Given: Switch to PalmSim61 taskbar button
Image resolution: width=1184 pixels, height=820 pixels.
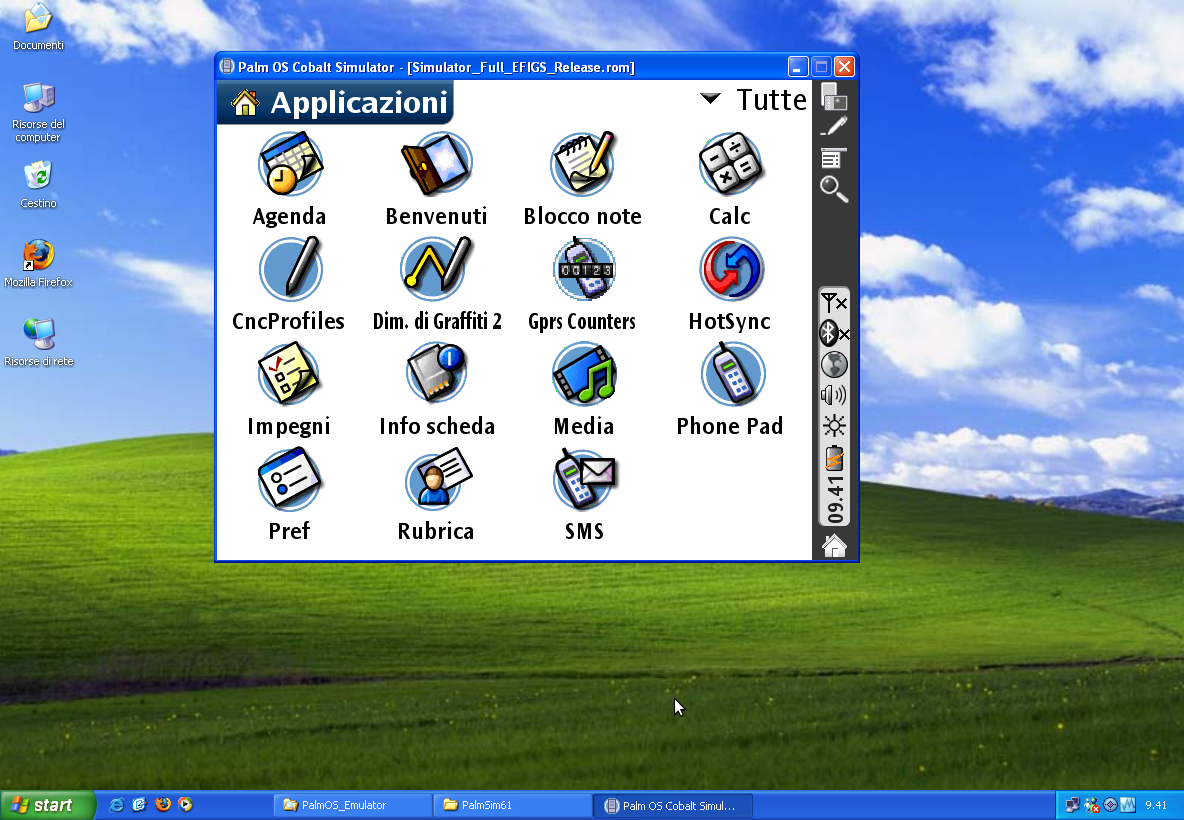Looking at the screenshot, I should tap(513, 805).
